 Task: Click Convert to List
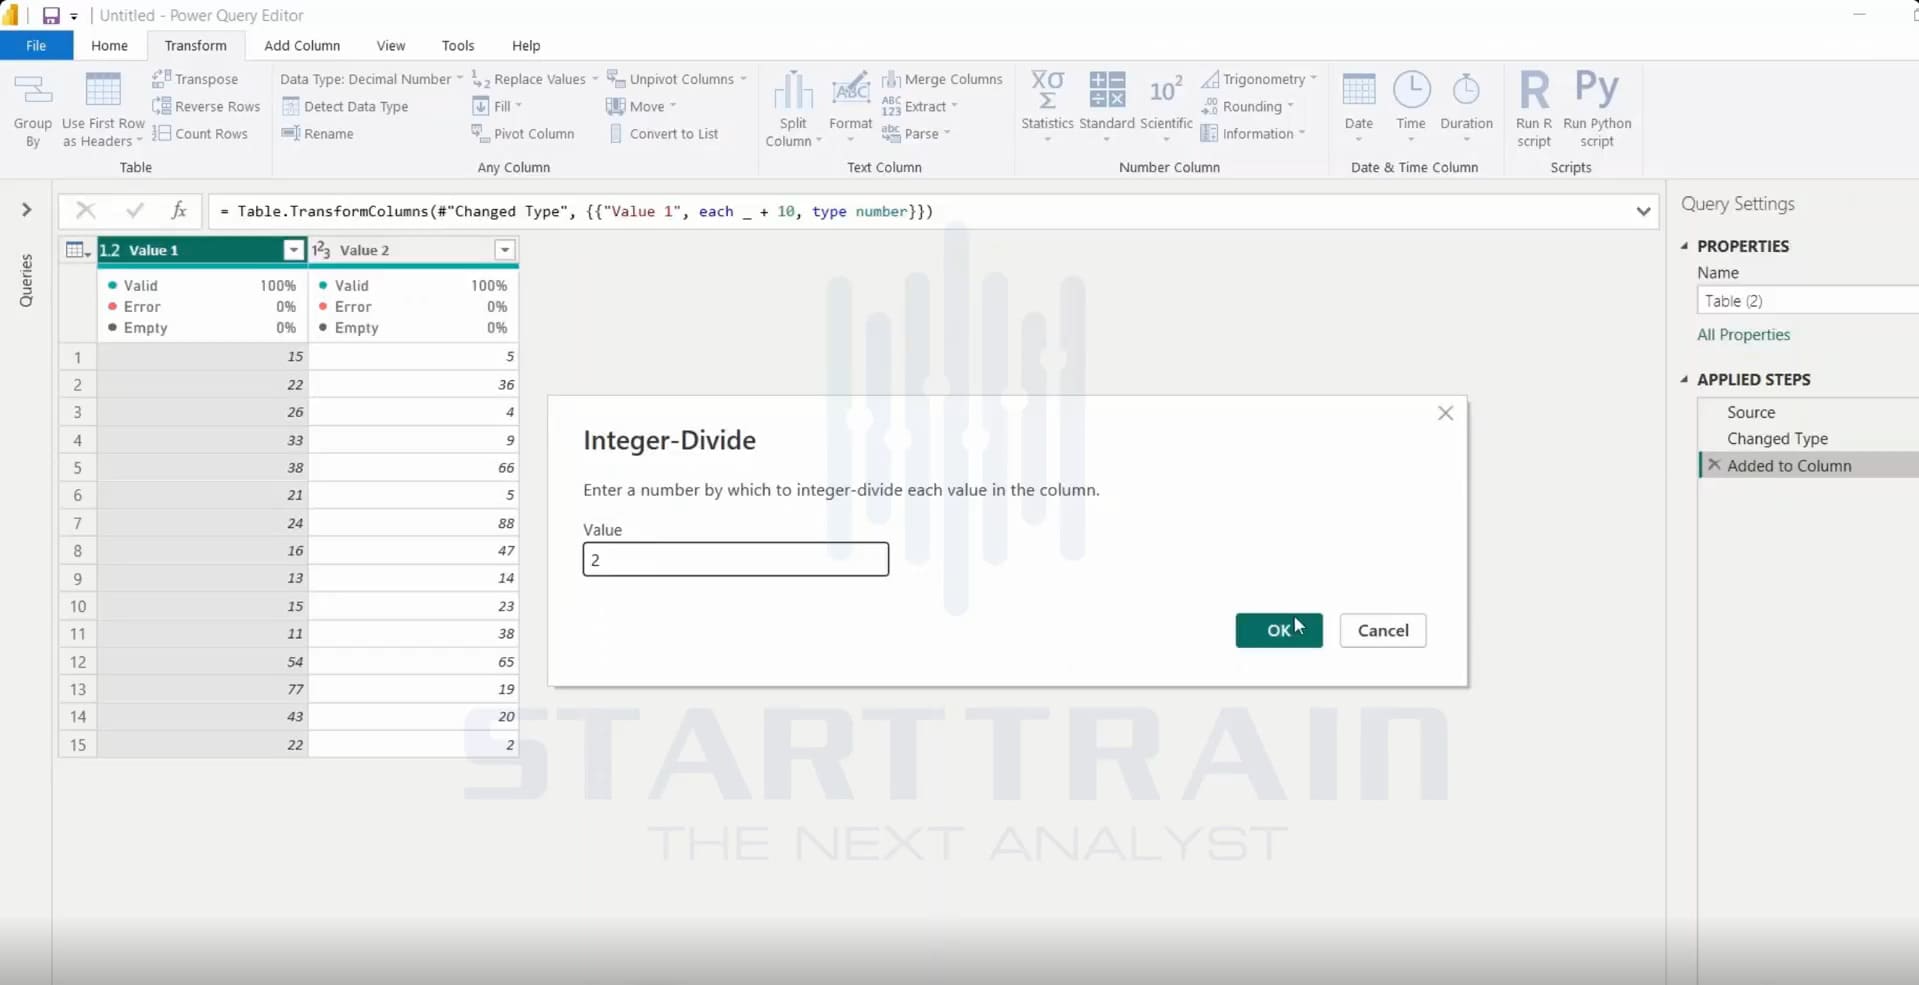coord(663,133)
